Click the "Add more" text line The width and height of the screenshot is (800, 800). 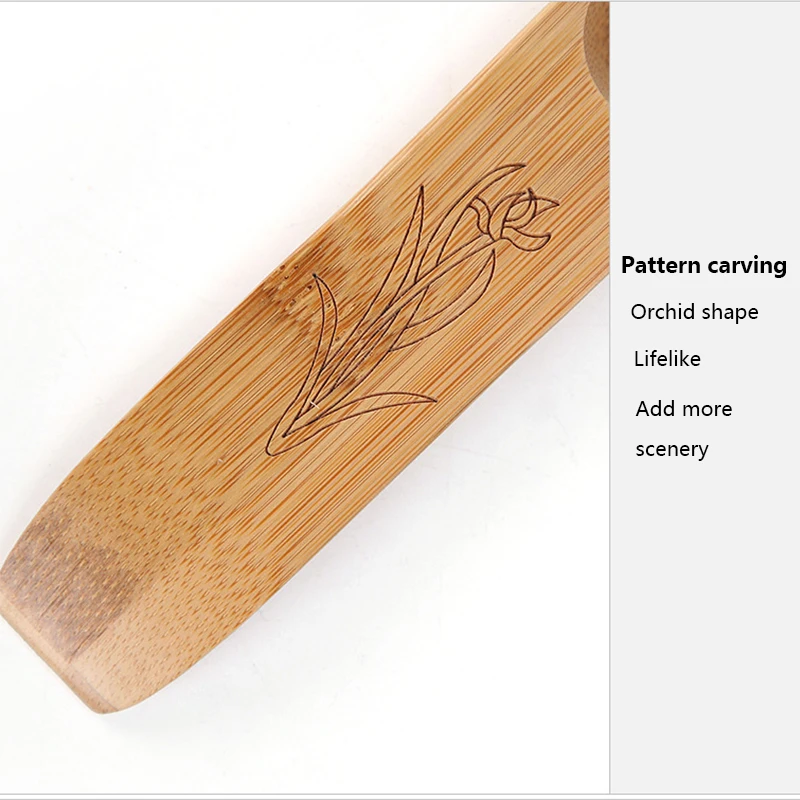tap(684, 409)
